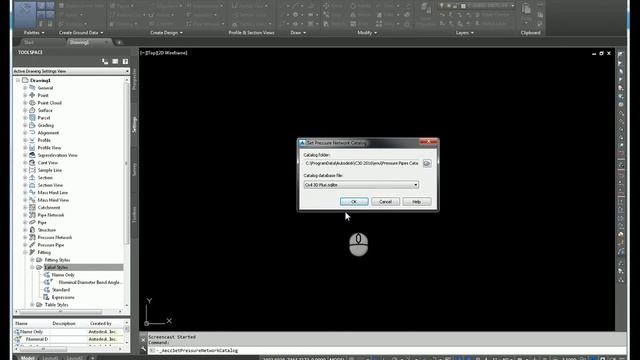This screenshot has height=360, width=640.
Task: Select the Expressions tree item
Action: (63, 297)
